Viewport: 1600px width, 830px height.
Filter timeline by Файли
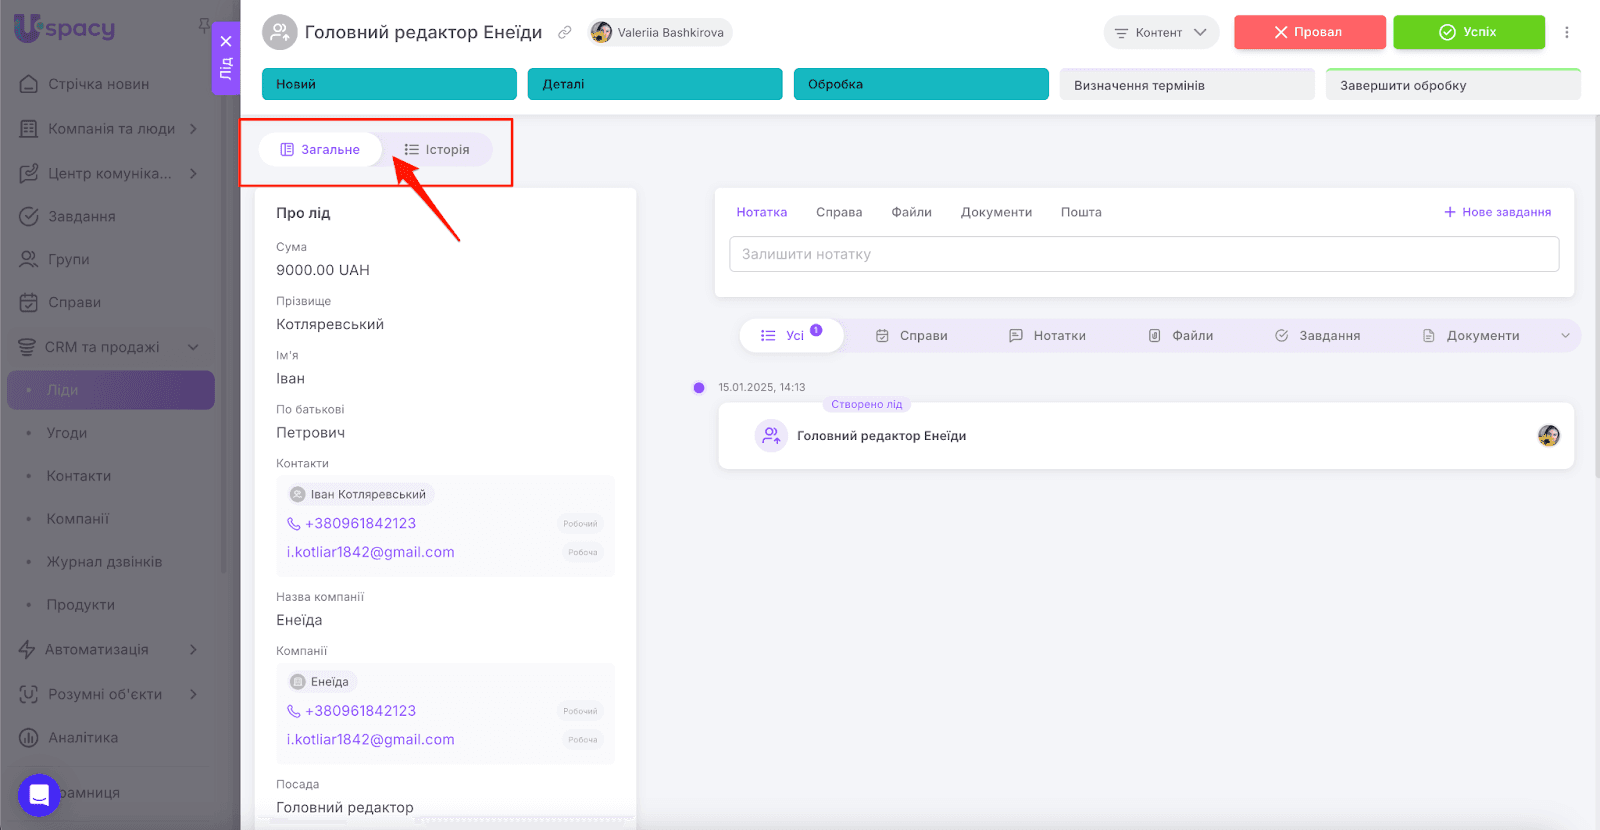tap(1180, 336)
